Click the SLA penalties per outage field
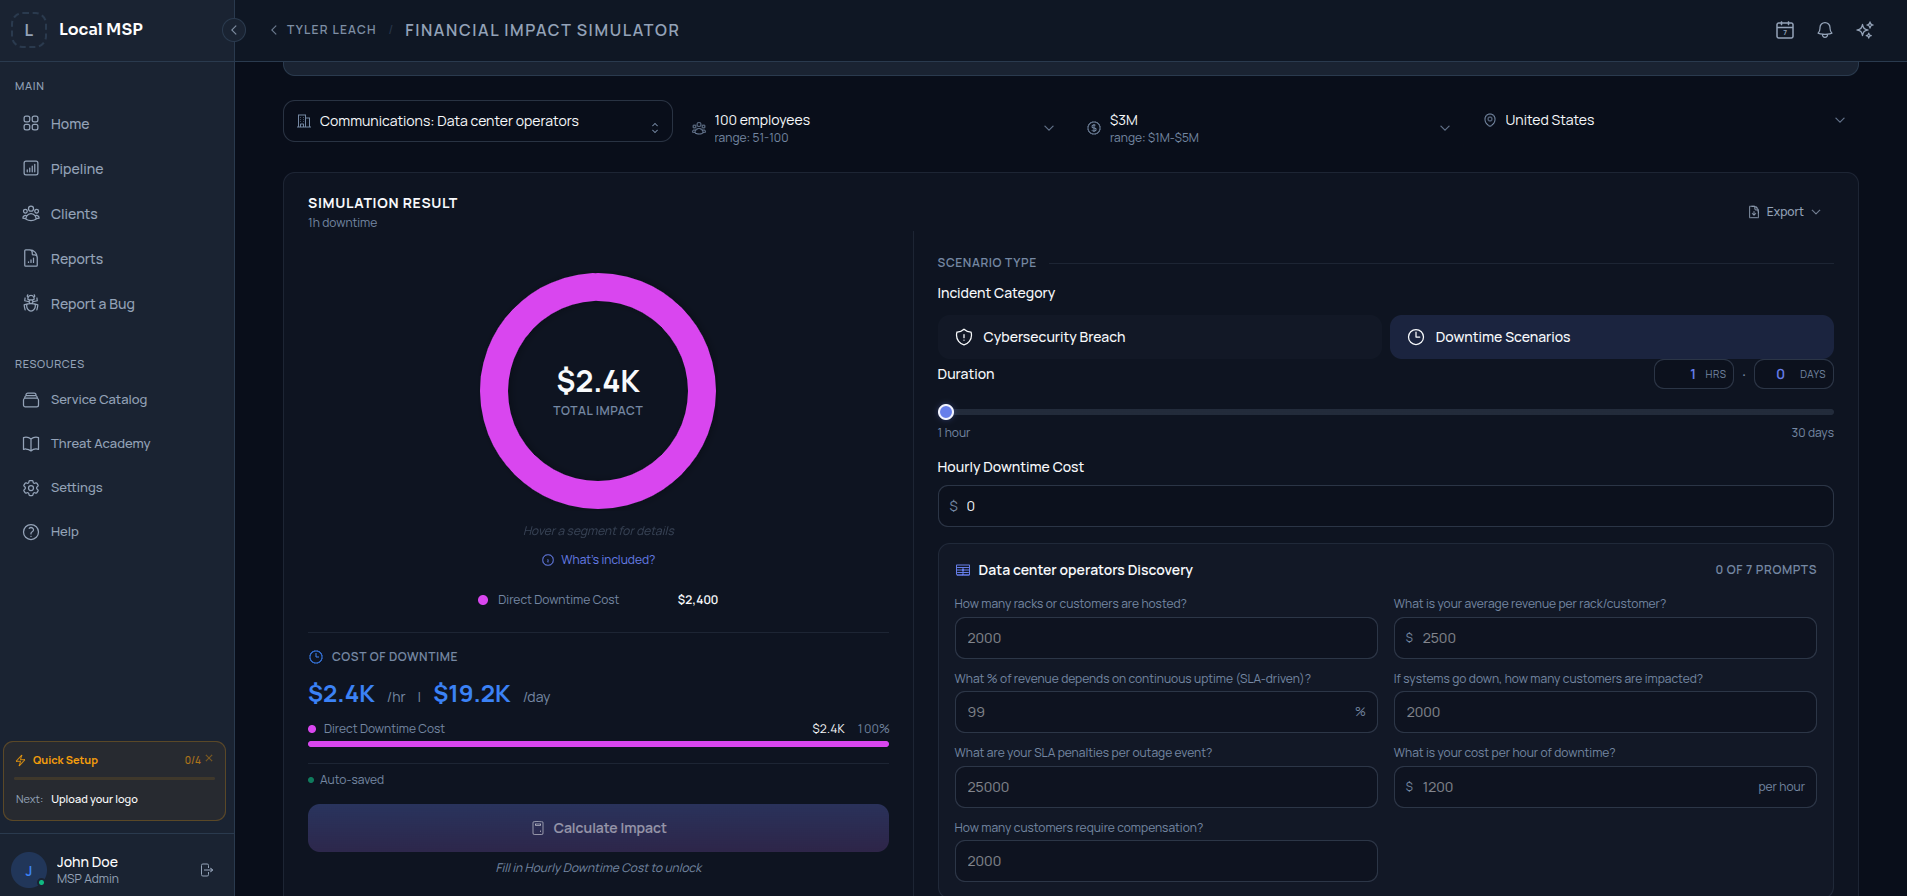 [x=1165, y=787]
